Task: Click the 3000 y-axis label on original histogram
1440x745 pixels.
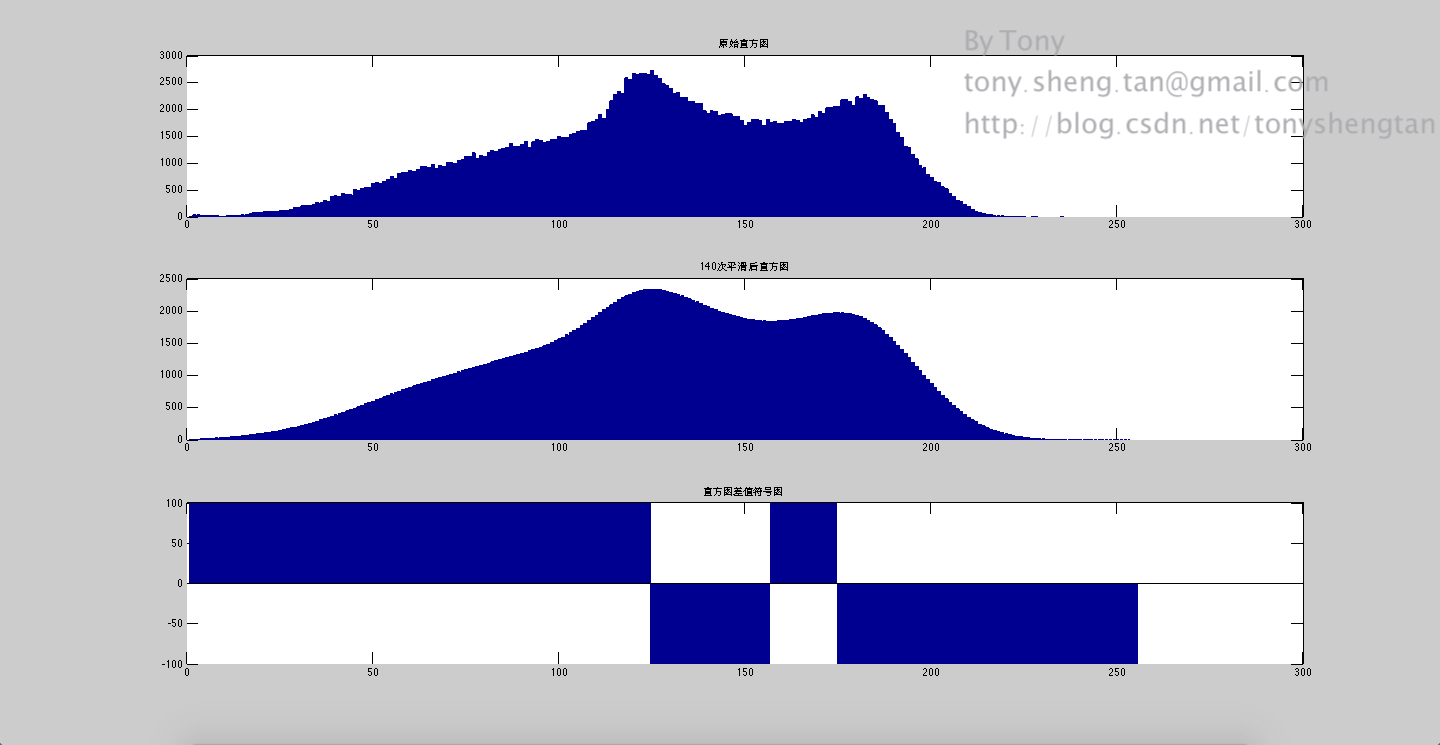Action: click(170, 56)
